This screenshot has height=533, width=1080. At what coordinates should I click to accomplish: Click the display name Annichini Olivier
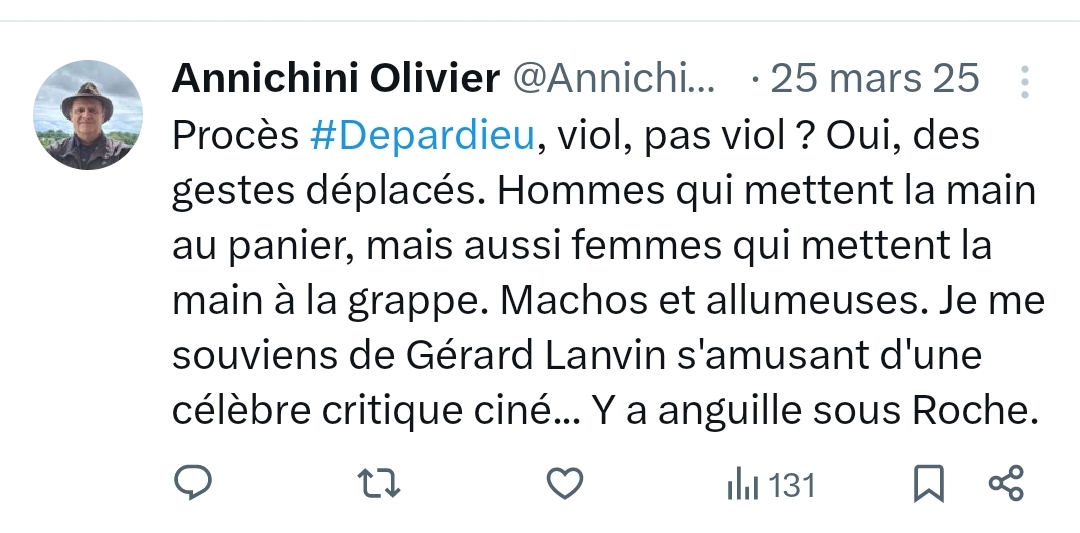[x=336, y=79]
